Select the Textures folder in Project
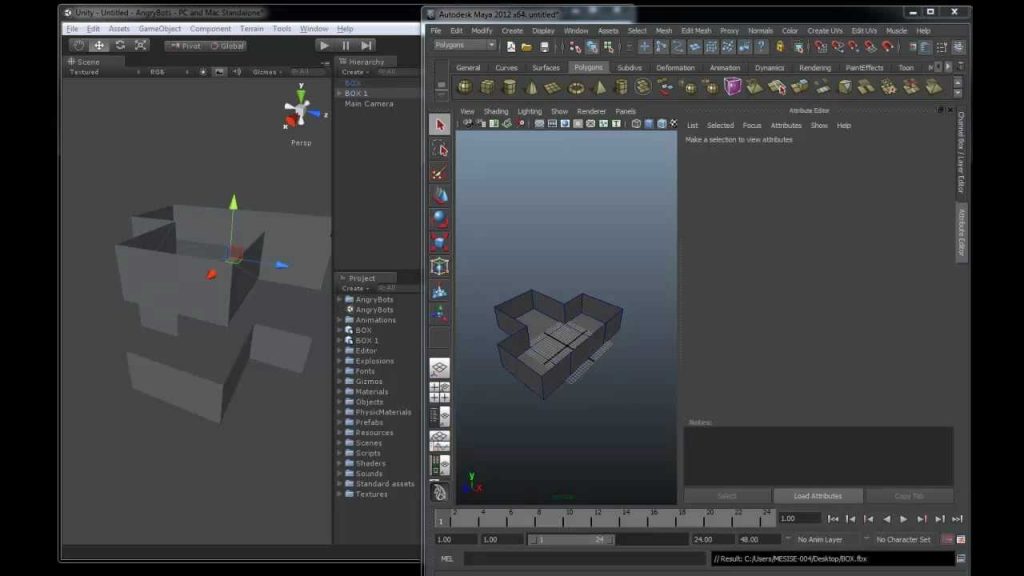1024x576 pixels. [371, 494]
